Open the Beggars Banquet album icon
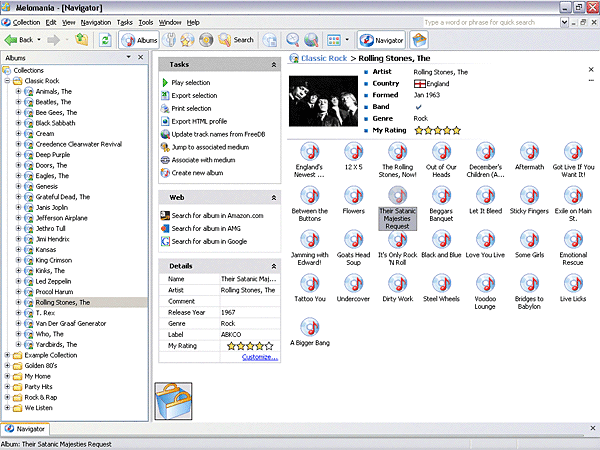 [441, 193]
